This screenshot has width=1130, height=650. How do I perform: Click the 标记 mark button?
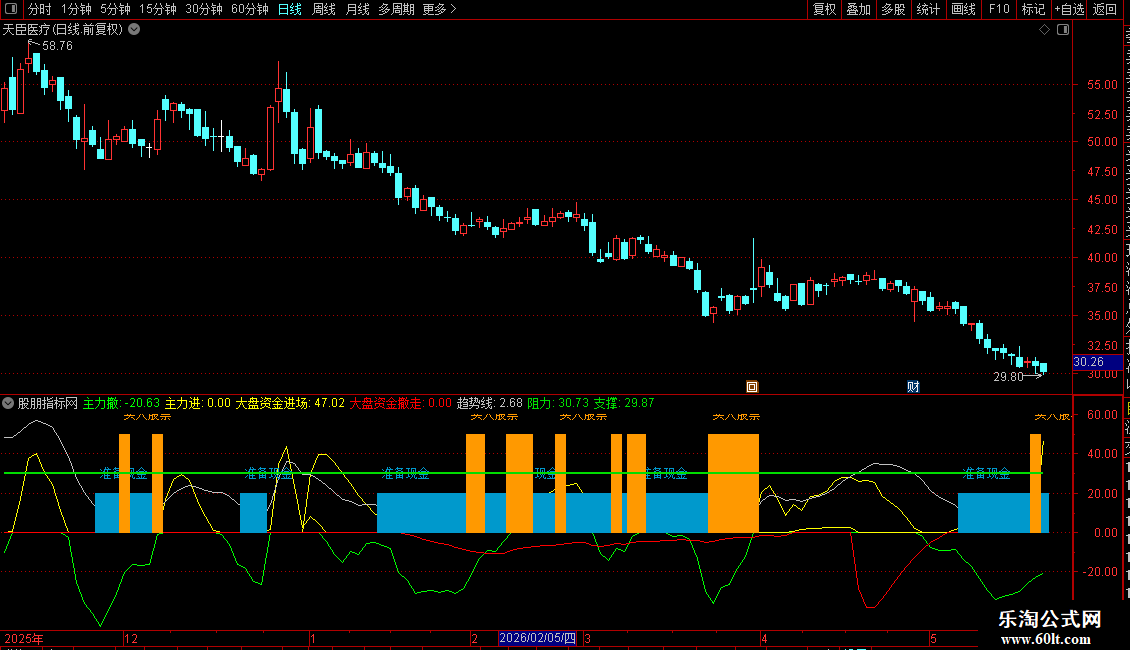1033,9
